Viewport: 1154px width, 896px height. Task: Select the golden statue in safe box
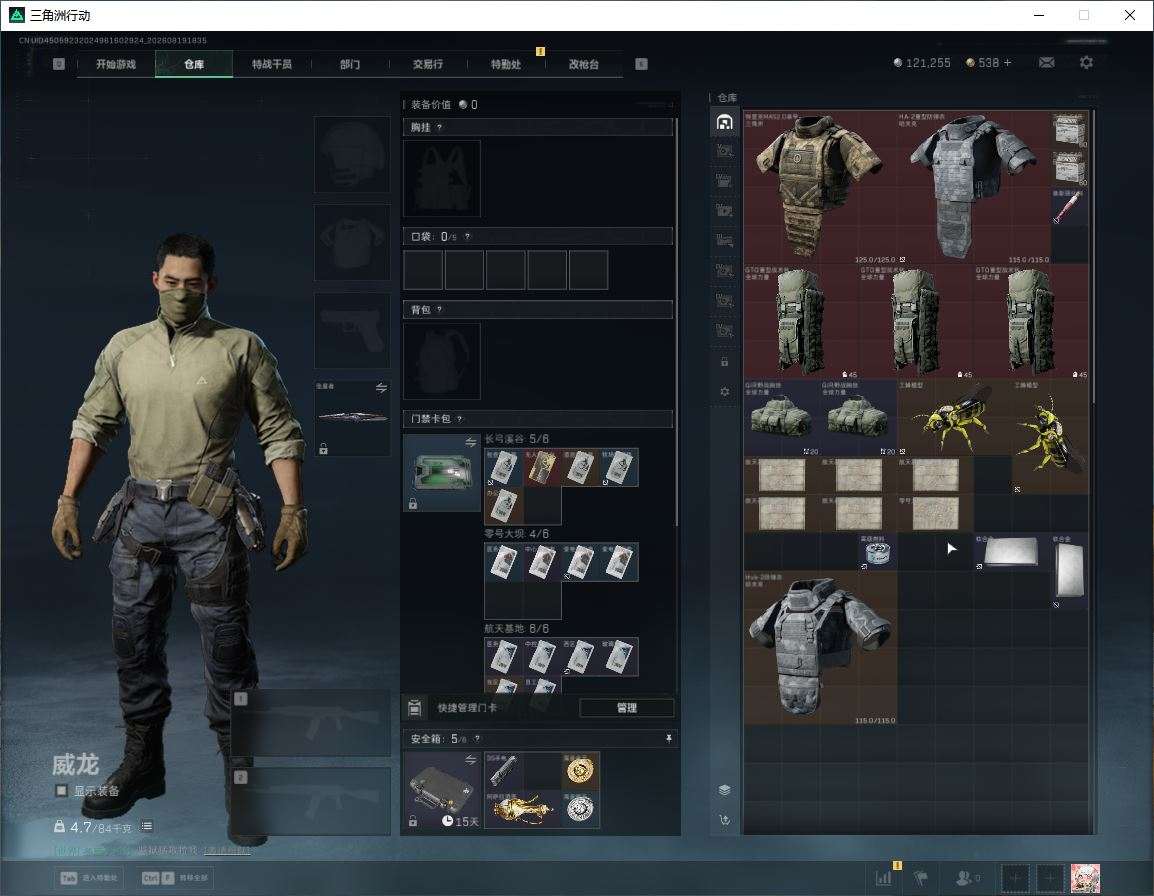coord(523,809)
